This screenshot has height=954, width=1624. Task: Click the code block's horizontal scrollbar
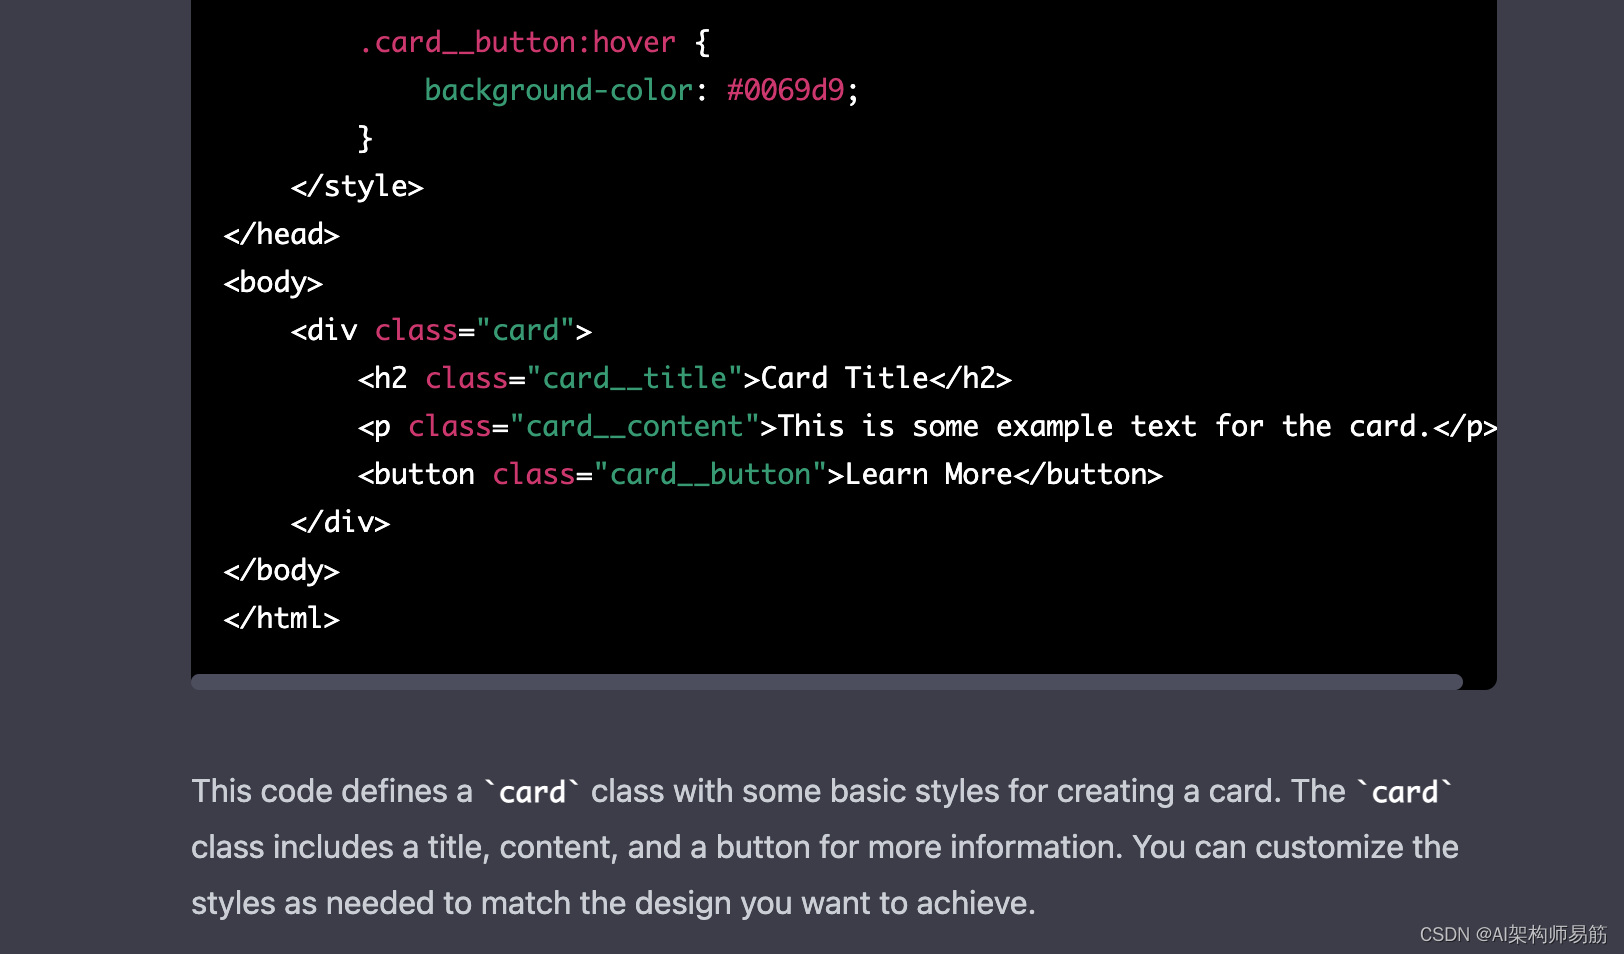click(x=826, y=682)
